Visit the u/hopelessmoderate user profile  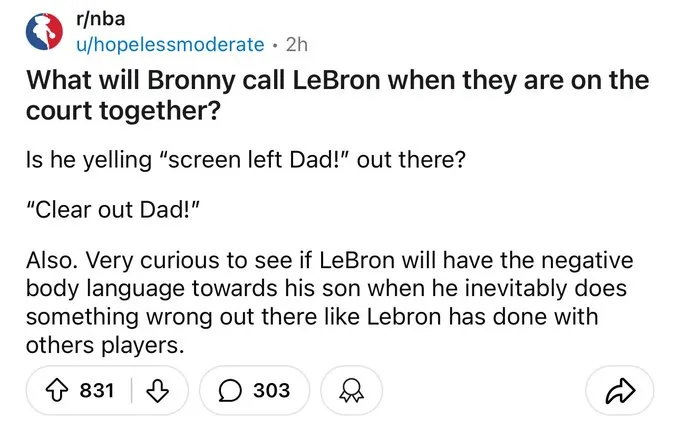pyautogui.click(x=171, y=44)
